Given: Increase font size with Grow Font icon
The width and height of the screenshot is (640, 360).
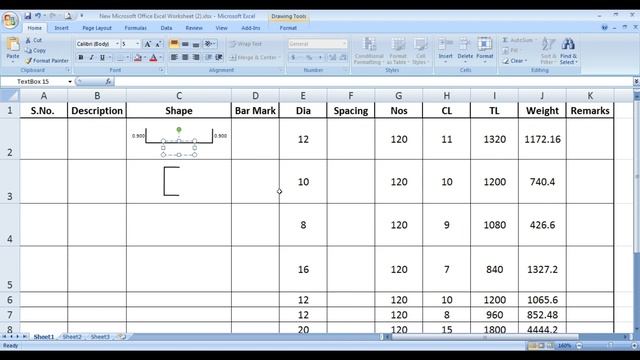Looking at the screenshot, I should tap(148, 44).
